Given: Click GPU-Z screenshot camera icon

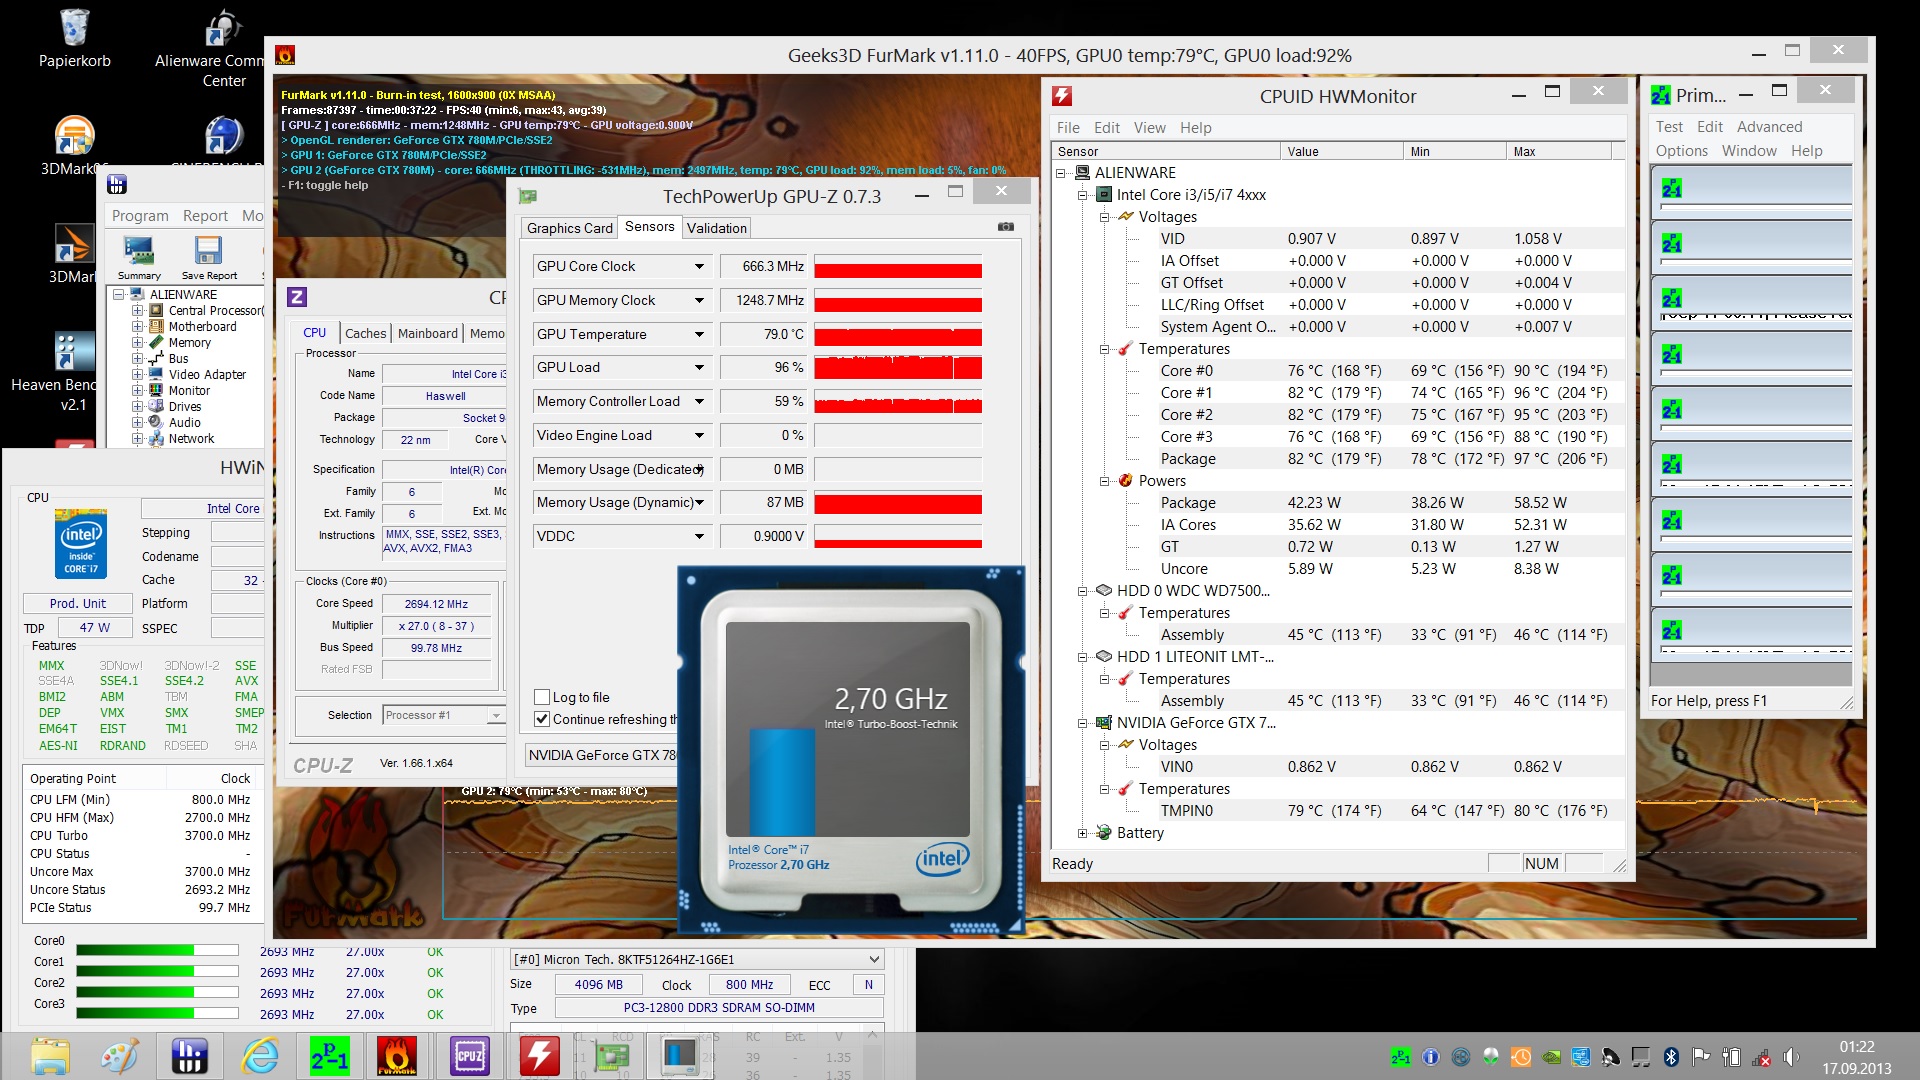Looking at the screenshot, I should click(x=1005, y=227).
